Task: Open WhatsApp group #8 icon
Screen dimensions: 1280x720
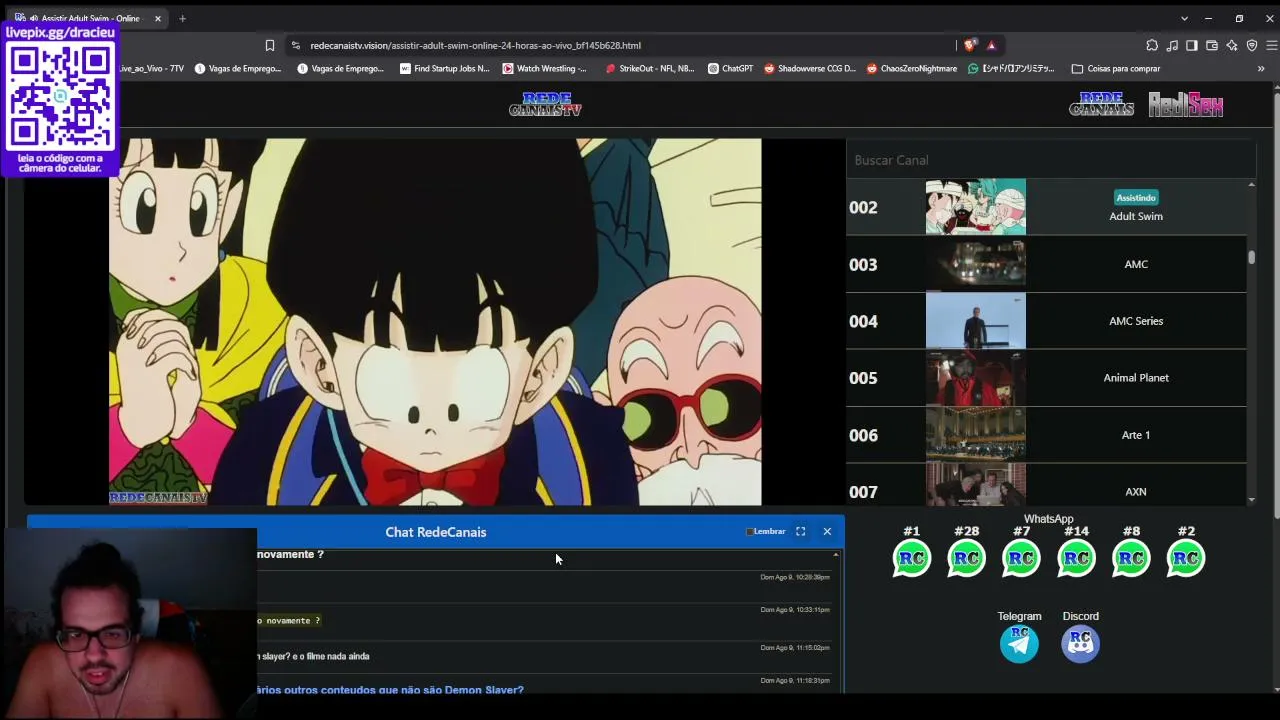Action: click(x=1131, y=558)
